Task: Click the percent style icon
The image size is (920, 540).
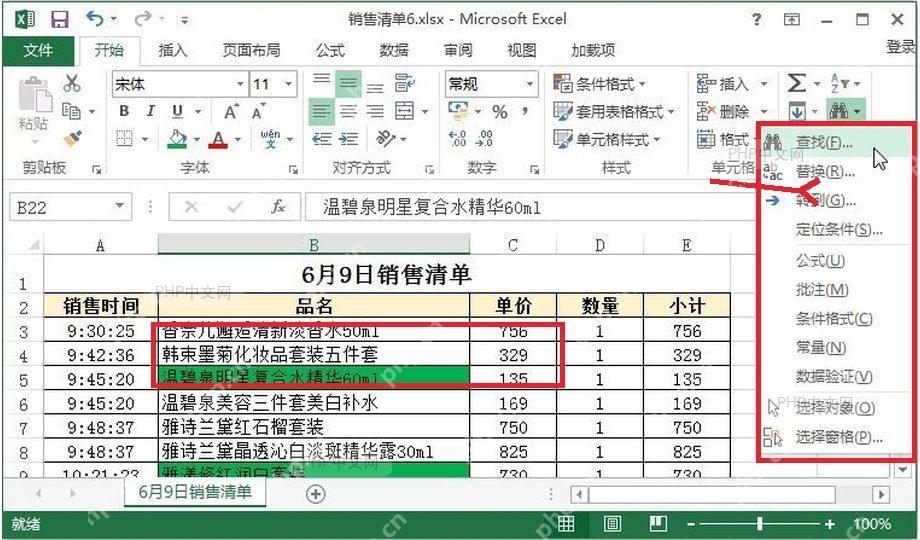Action: [x=500, y=111]
